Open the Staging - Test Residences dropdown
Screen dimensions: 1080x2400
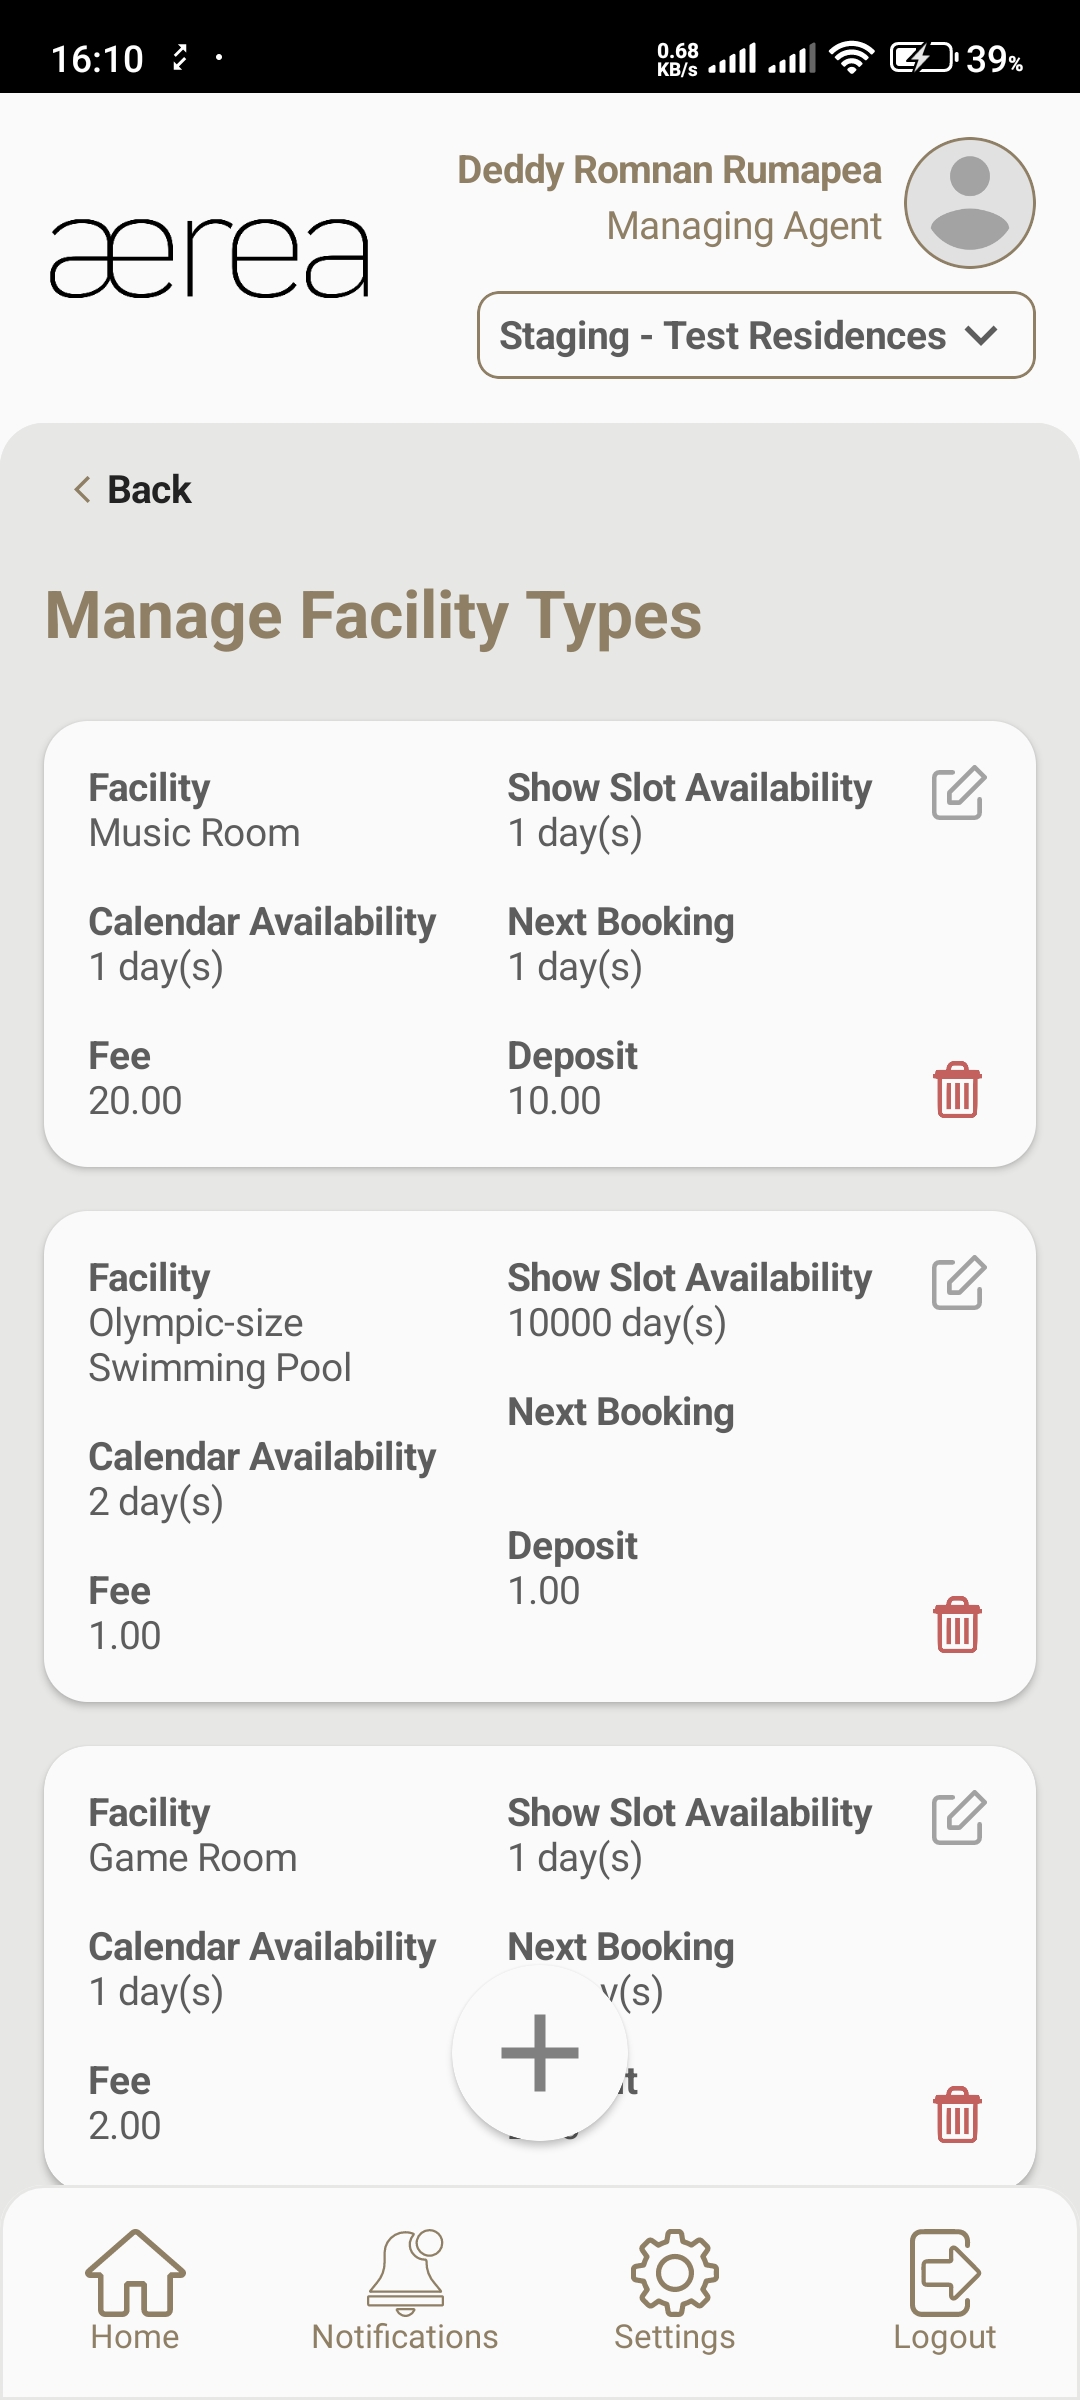[x=756, y=336]
